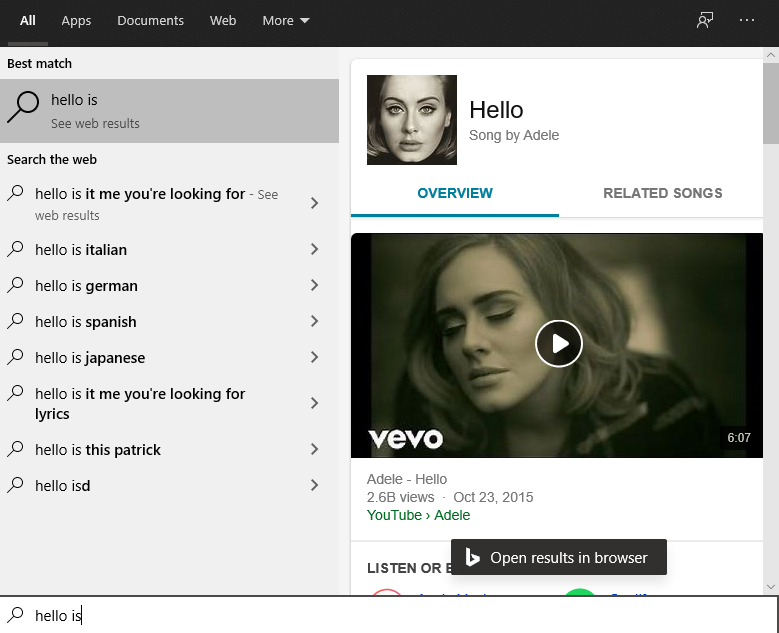Play the Adele Hello video
This screenshot has height=633, width=779.
pyautogui.click(x=558, y=344)
